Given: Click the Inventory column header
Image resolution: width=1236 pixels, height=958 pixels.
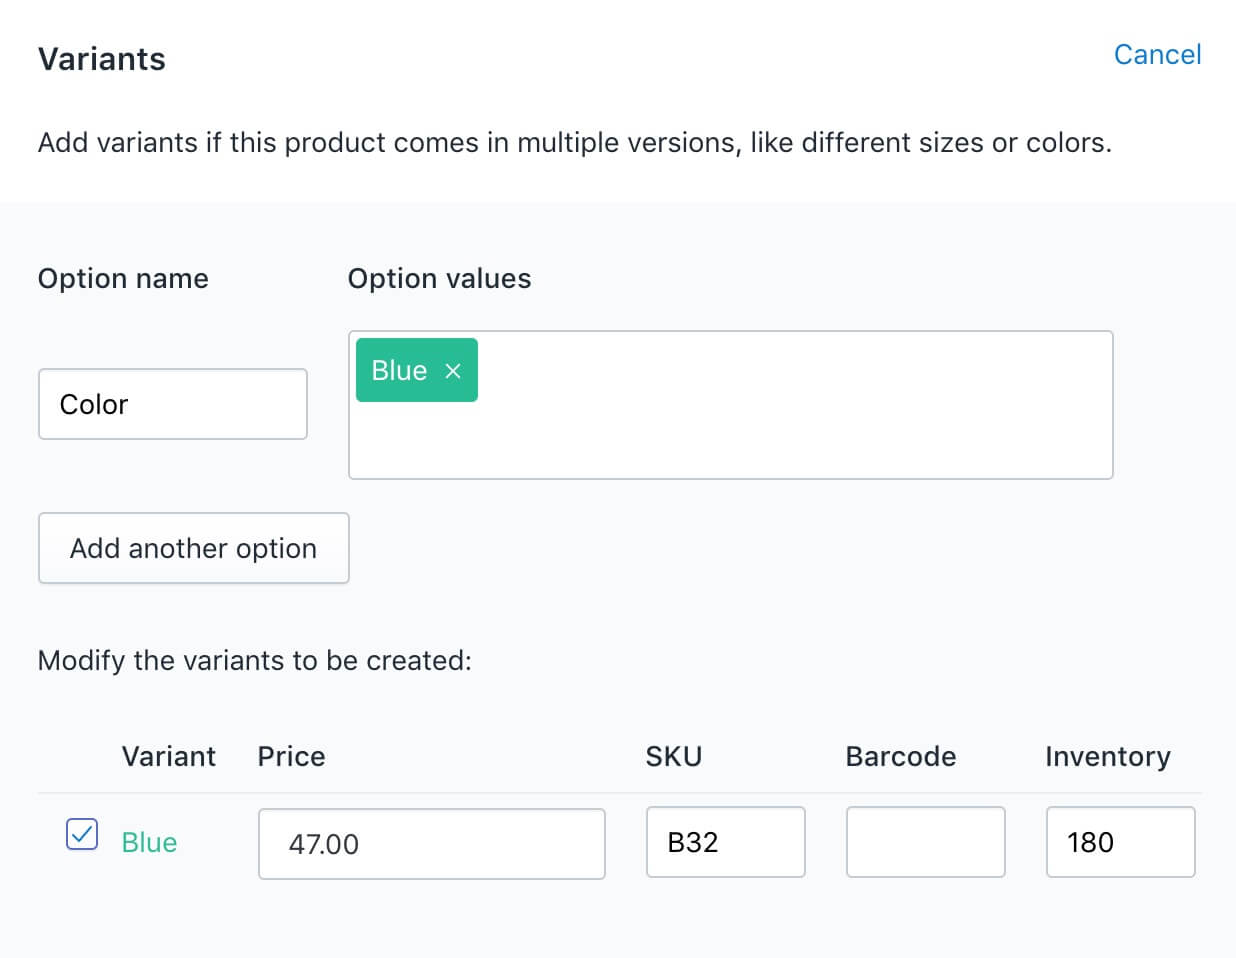Looking at the screenshot, I should (x=1107, y=757).
